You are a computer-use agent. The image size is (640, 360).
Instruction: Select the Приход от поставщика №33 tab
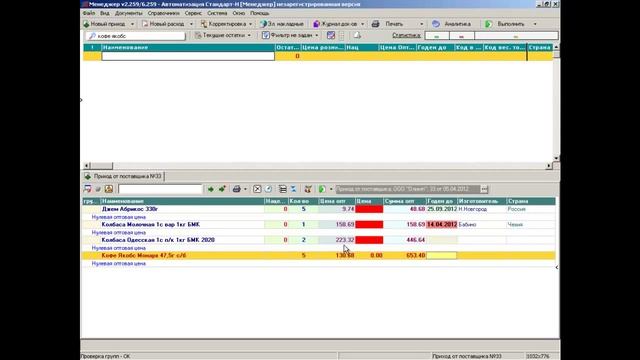123,176
